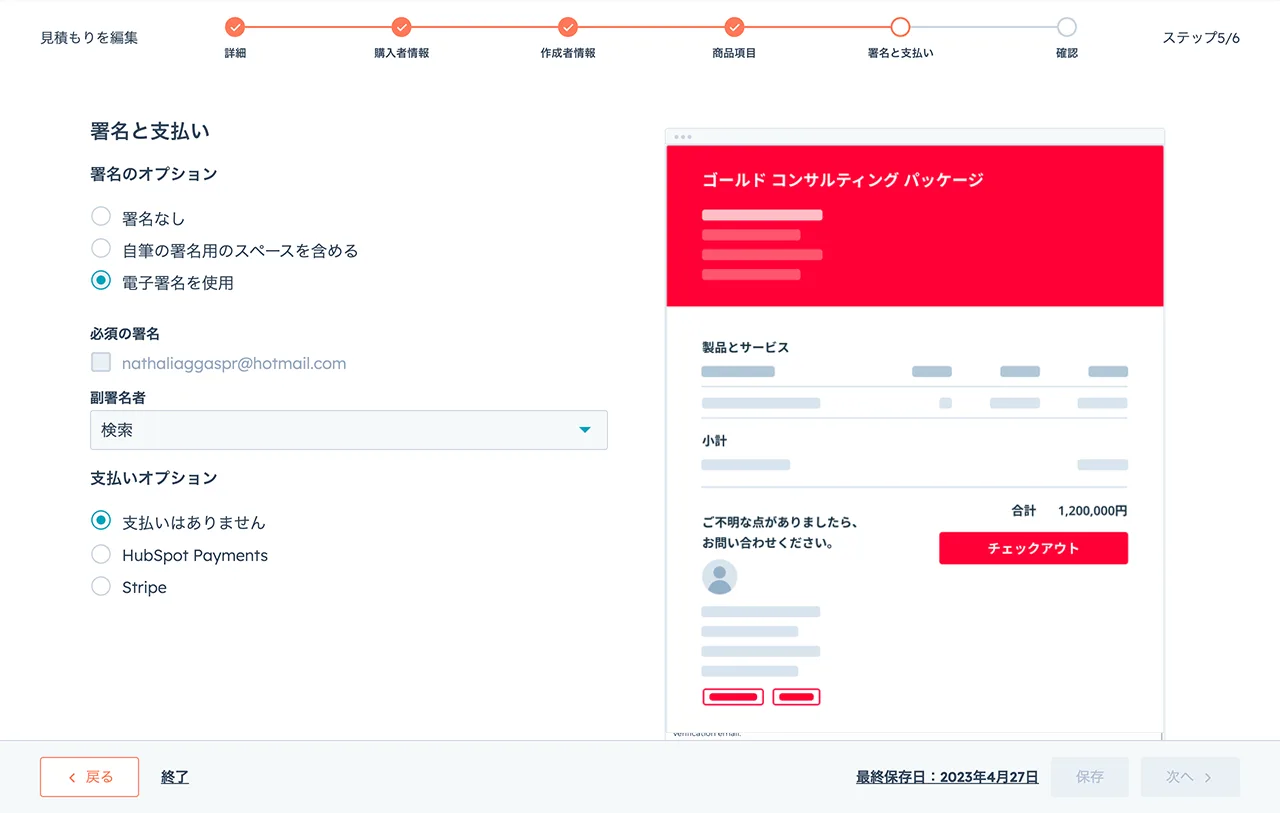Click the 終了 link

coord(175,777)
